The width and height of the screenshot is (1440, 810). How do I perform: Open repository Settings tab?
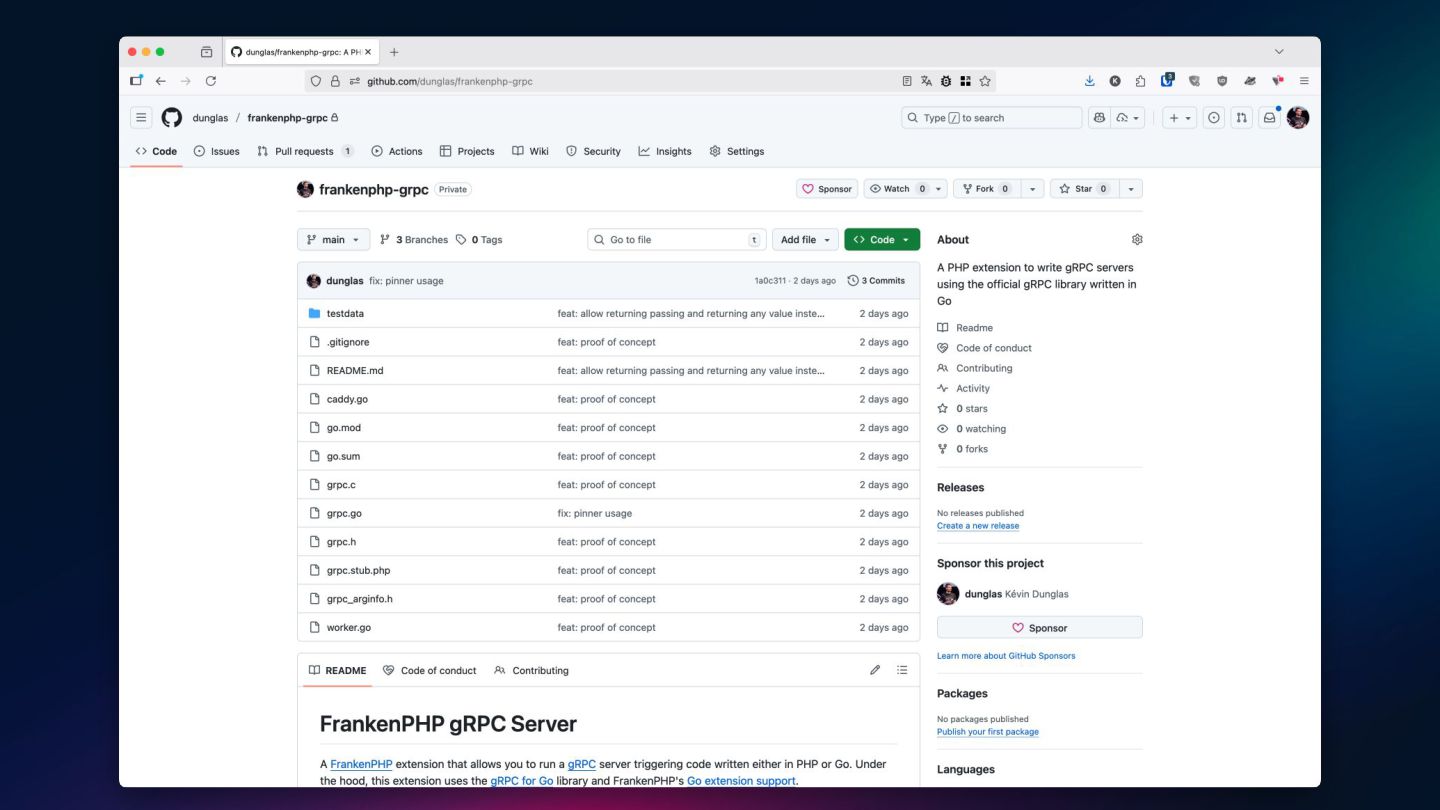(736, 151)
